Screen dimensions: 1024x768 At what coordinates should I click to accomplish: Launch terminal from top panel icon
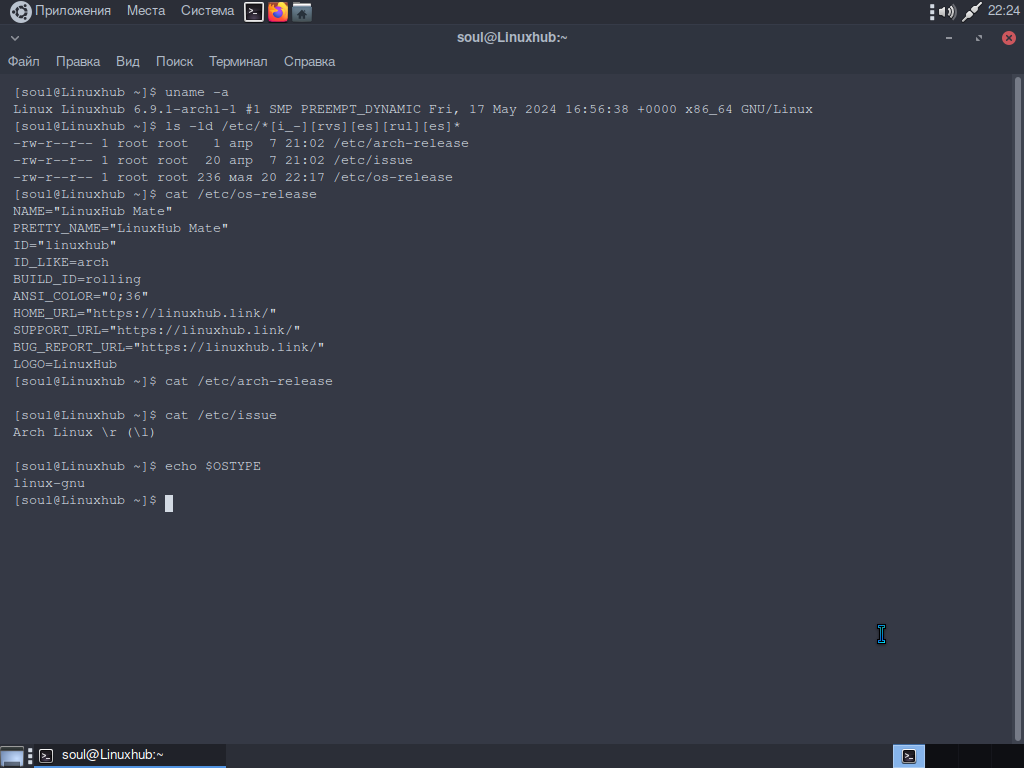[x=253, y=11]
